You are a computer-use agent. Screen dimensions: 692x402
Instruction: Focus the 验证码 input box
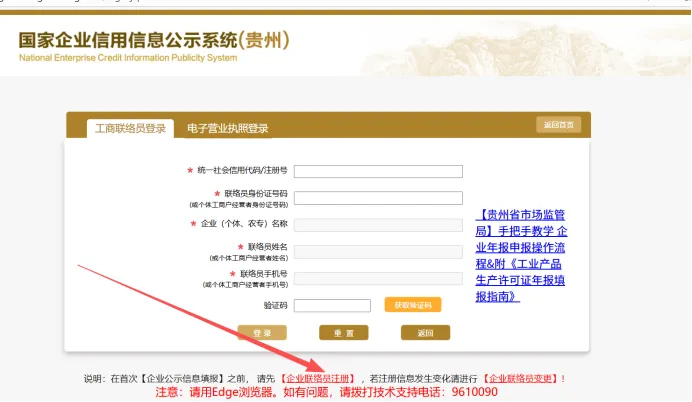pyautogui.click(x=332, y=305)
